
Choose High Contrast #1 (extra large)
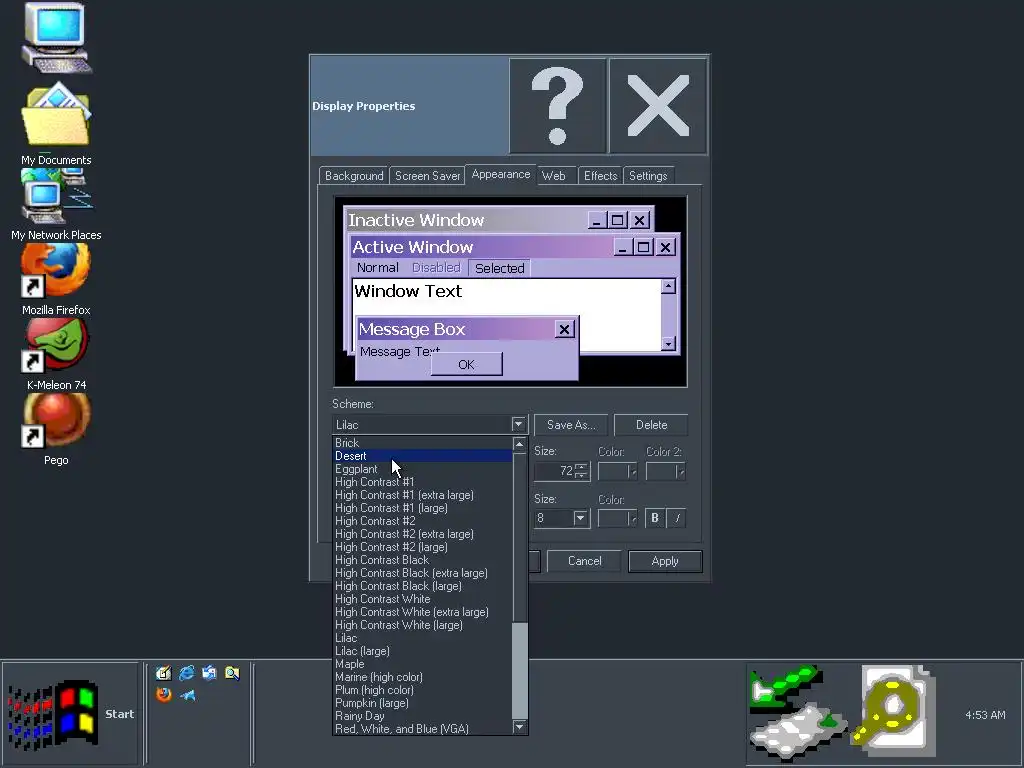[x=423, y=495]
